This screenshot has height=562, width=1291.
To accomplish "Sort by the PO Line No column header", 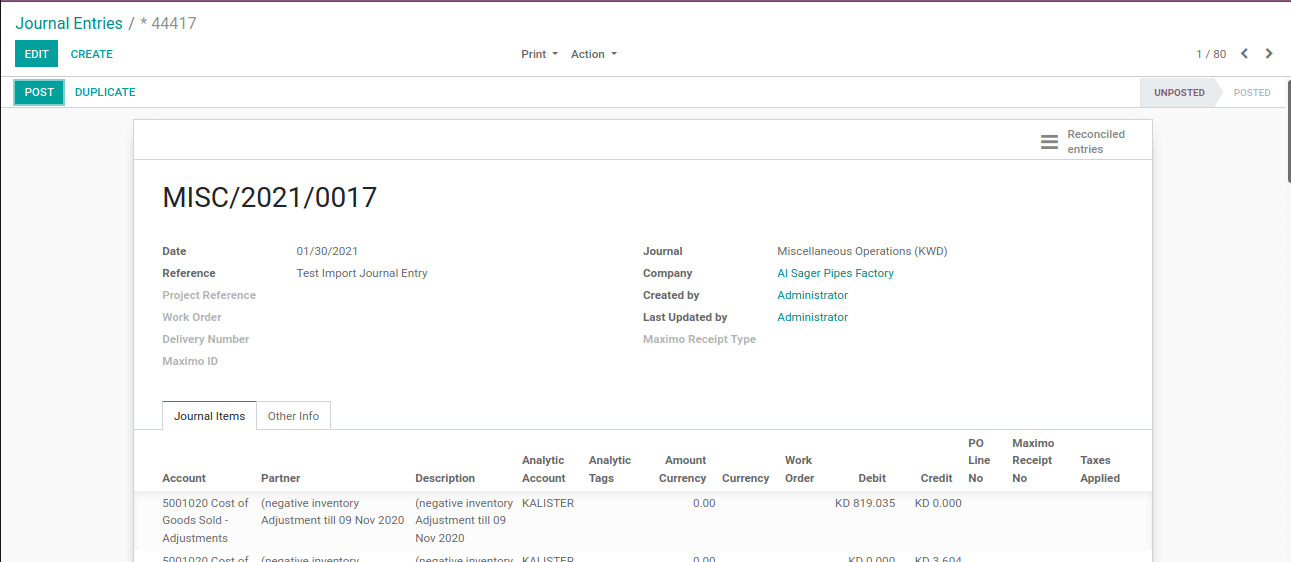I will click(x=979, y=460).
